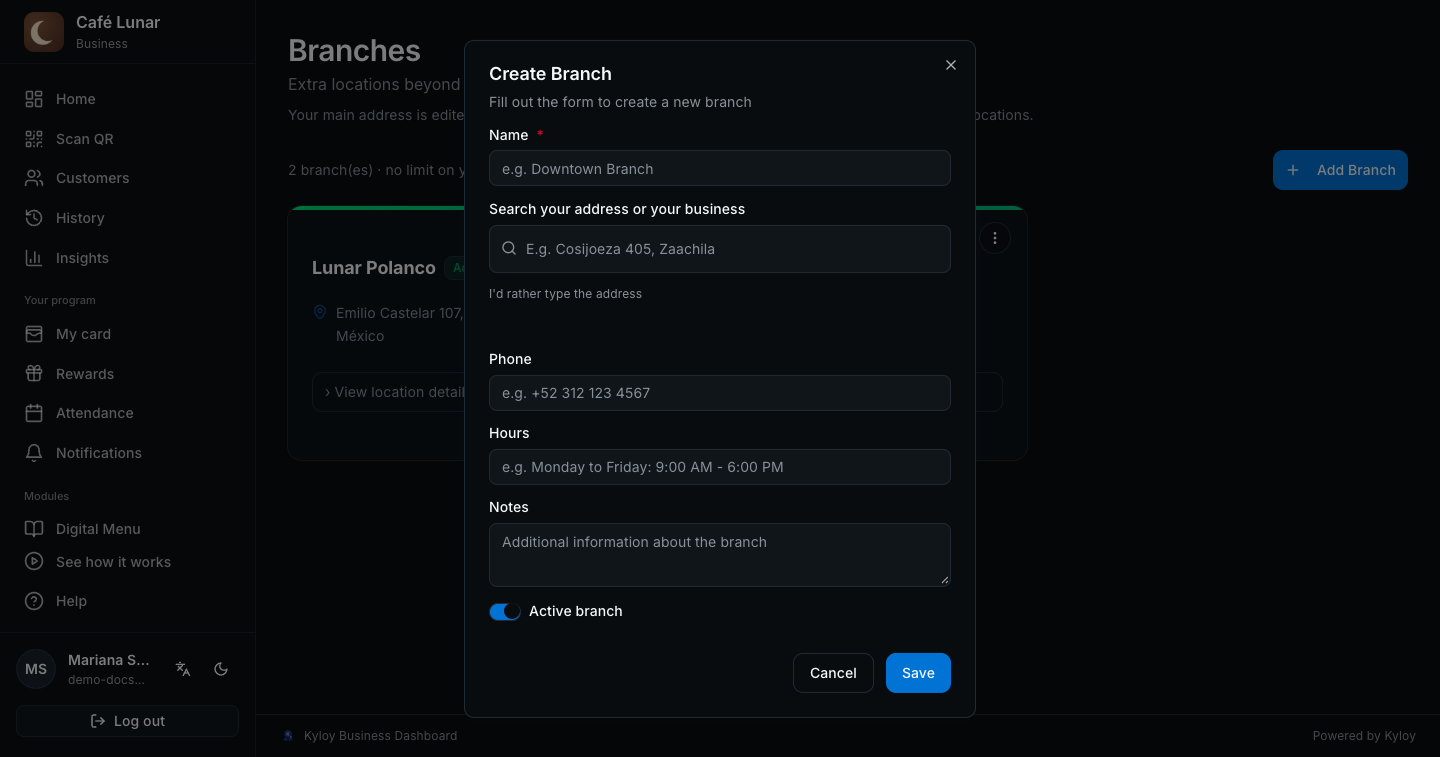1440x757 pixels.
Task: Toggle dark mode with the moon icon
Action: point(222,669)
